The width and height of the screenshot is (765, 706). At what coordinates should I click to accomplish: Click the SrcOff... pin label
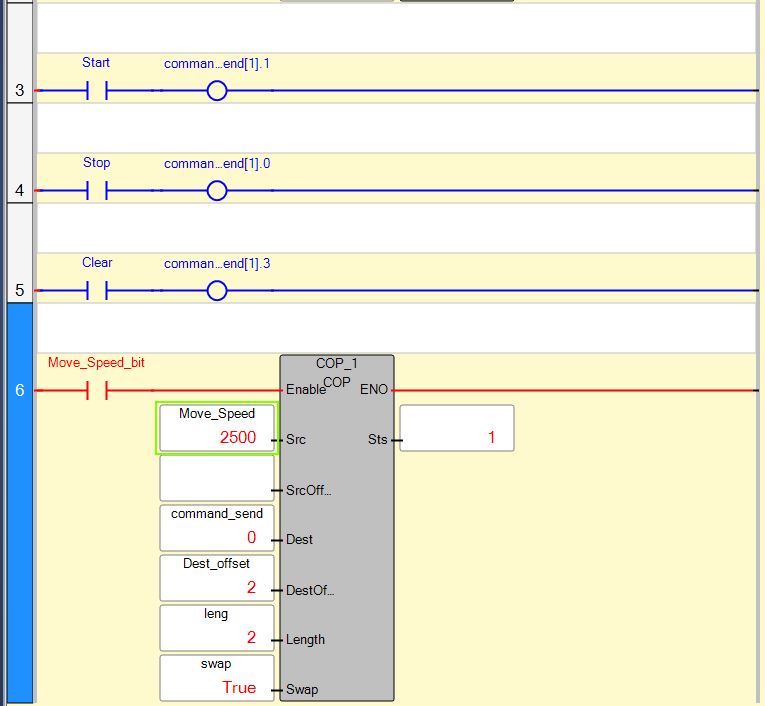click(x=309, y=490)
